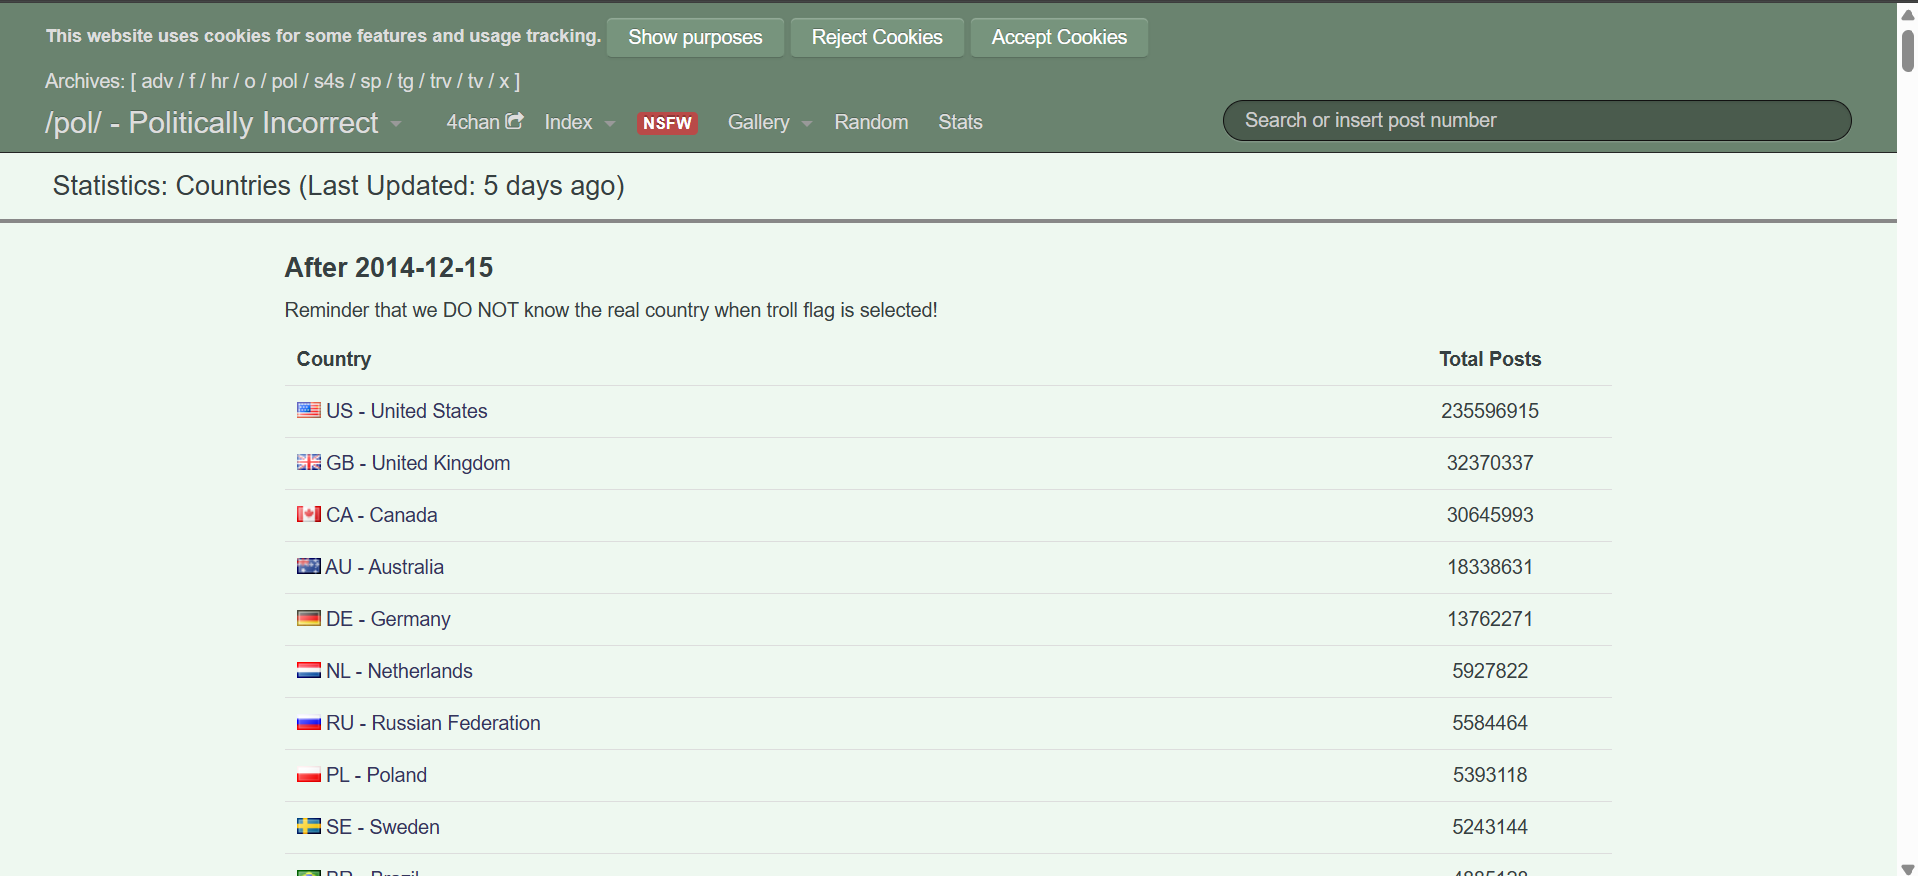Open the x archive link
The image size is (1918, 876).
click(504, 81)
